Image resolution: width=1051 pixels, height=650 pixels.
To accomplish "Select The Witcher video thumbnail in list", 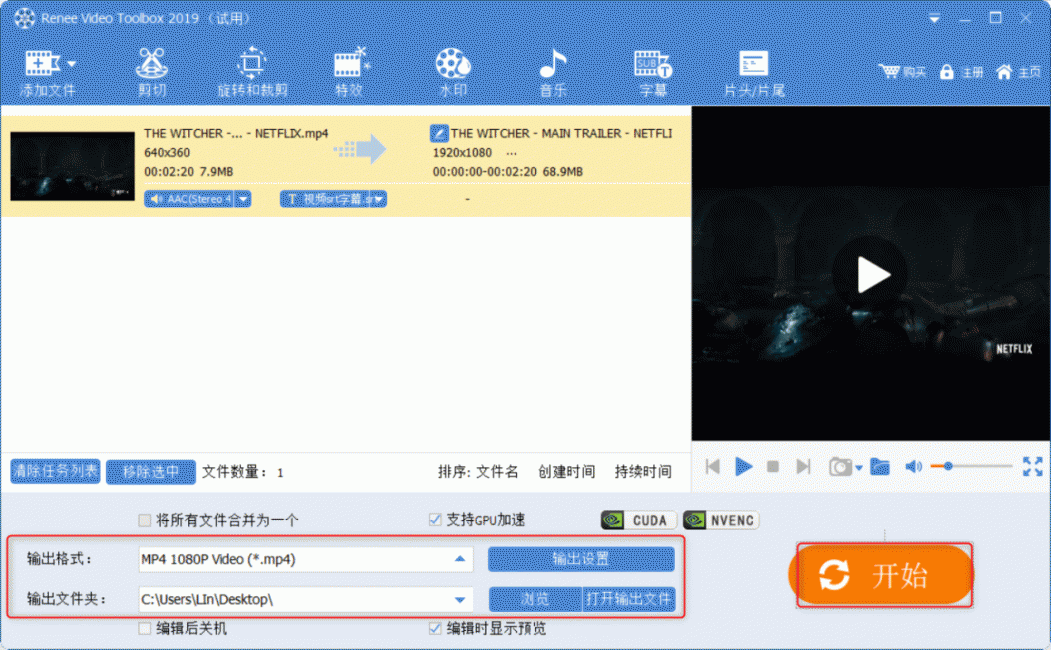I will pos(72,166).
